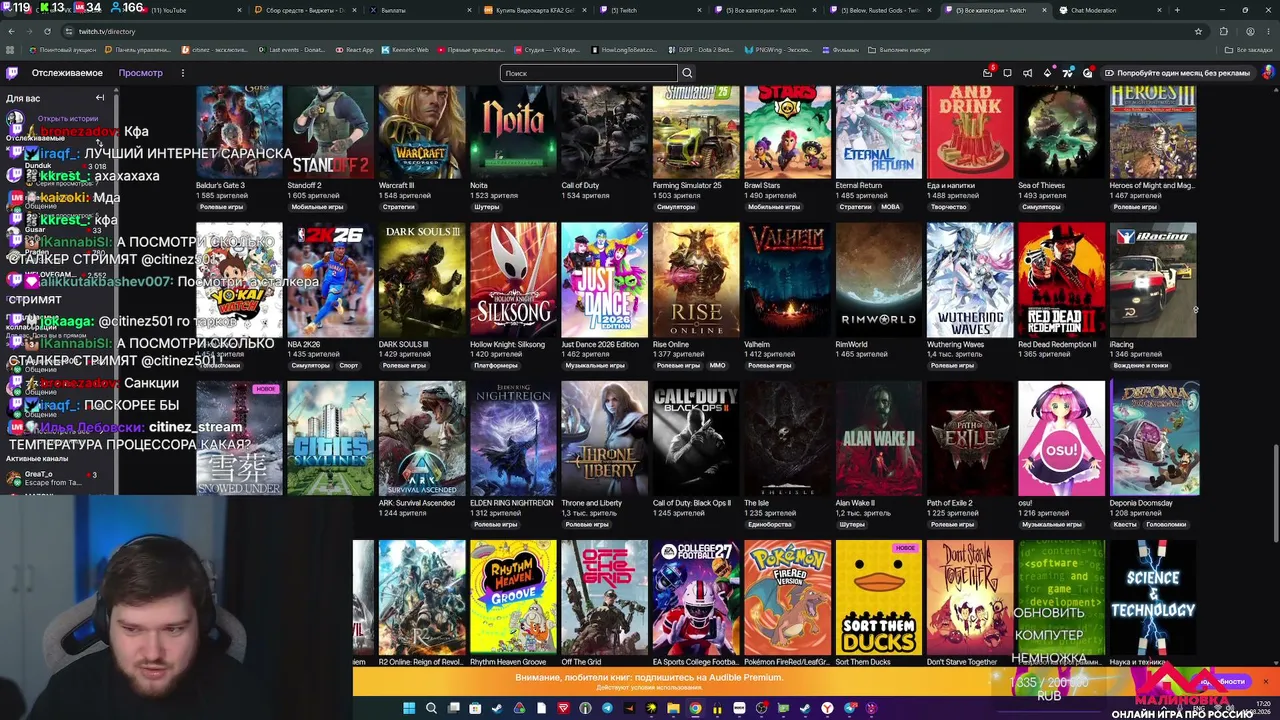Open the user profile avatar menu

click(x=1269, y=73)
